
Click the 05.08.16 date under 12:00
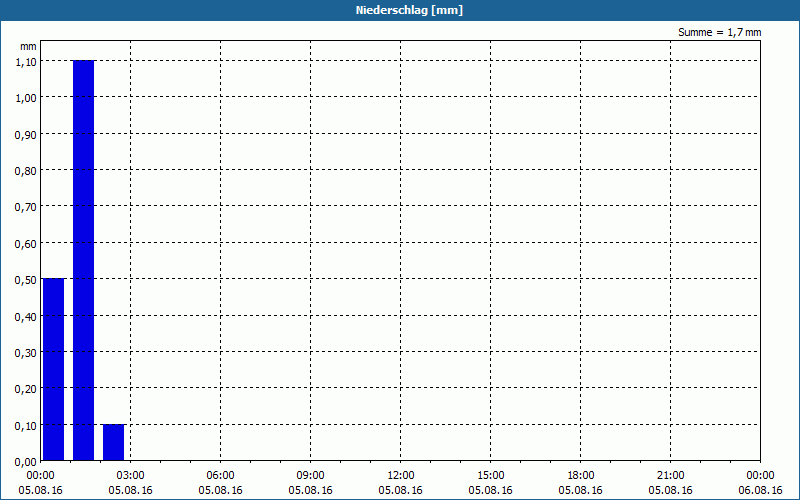401,490
